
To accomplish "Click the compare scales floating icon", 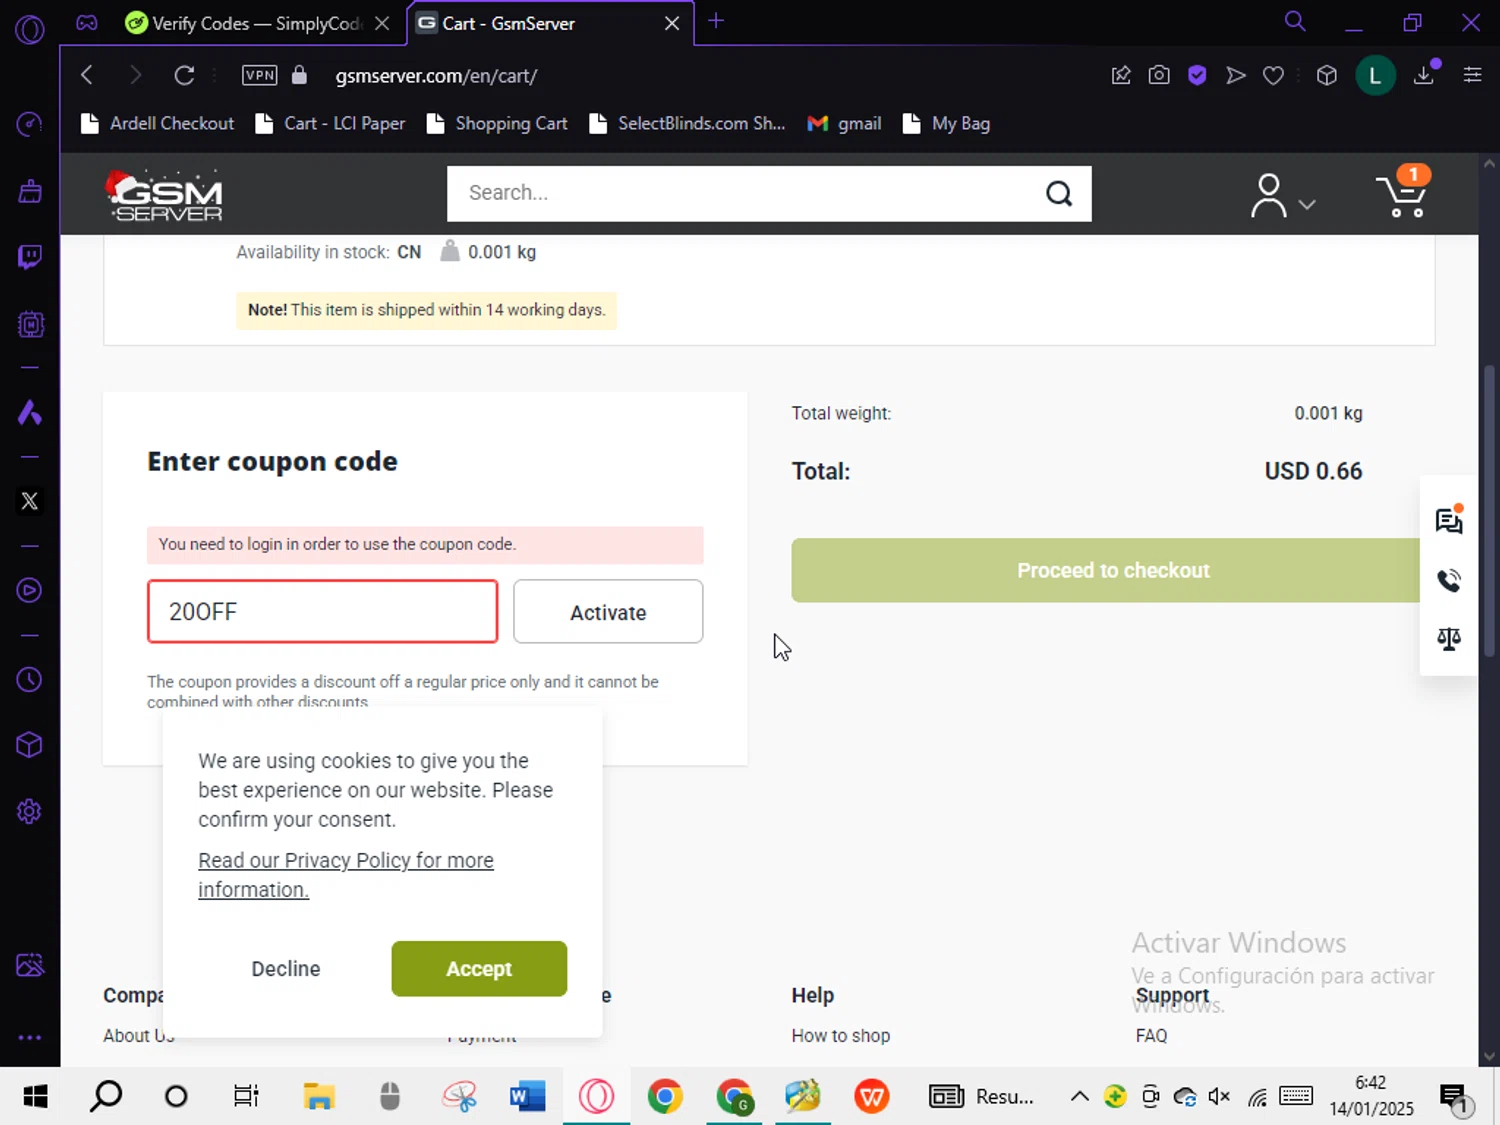I will point(1449,639).
